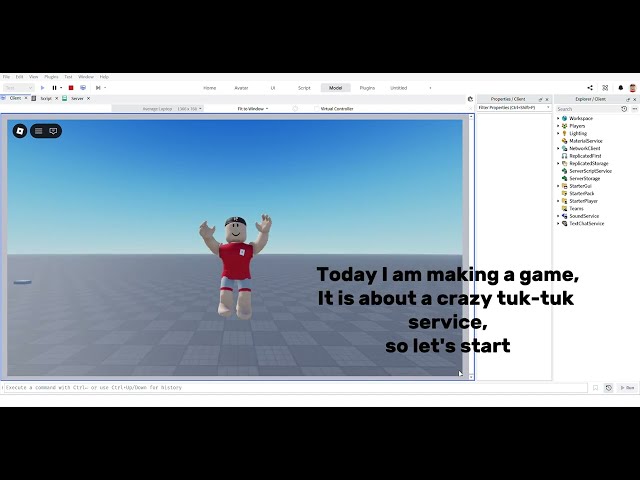This screenshot has height=480, width=640.
Task: Expand the Players tree node
Action: (558, 126)
